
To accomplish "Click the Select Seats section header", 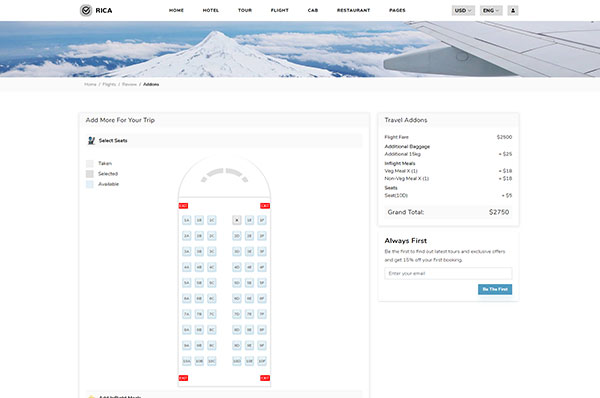I will click(224, 140).
